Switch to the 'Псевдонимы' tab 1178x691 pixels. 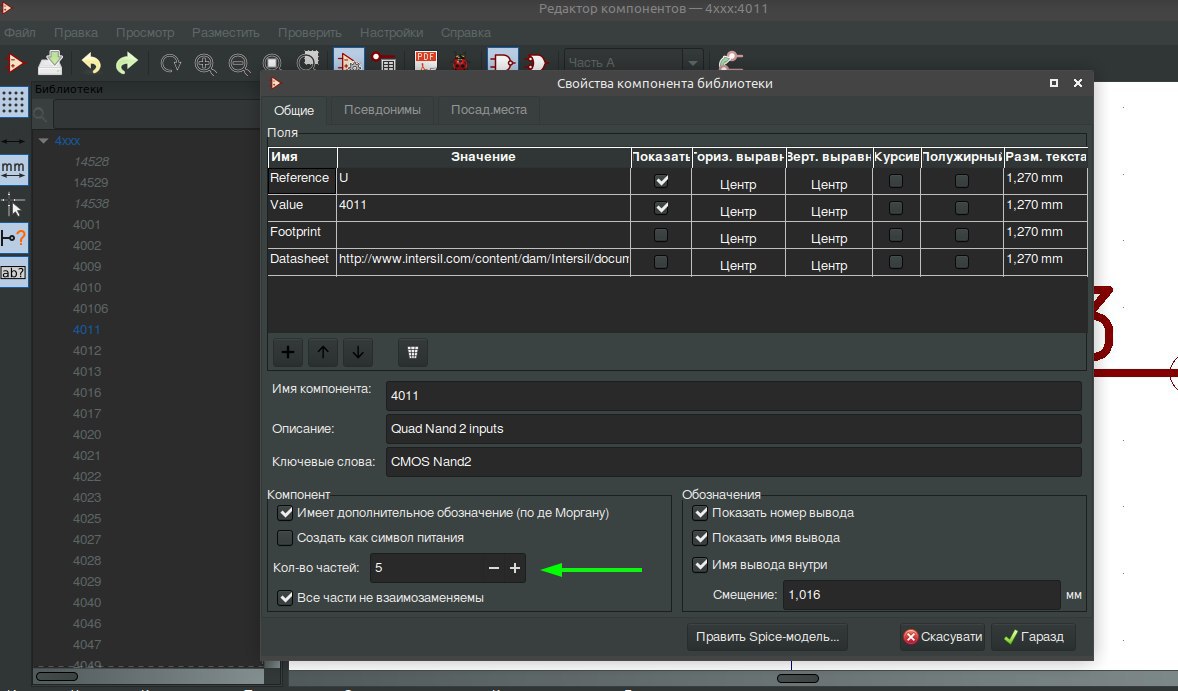(x=381, y=110)
